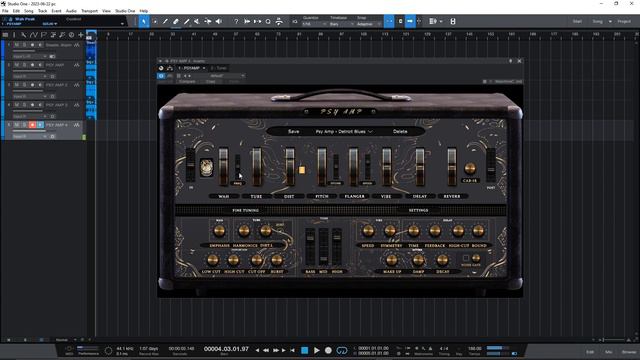Image resolution: width=640 pixels, height=360 pixels.
Task: Click the Project page button
Action: pos(624,21)
